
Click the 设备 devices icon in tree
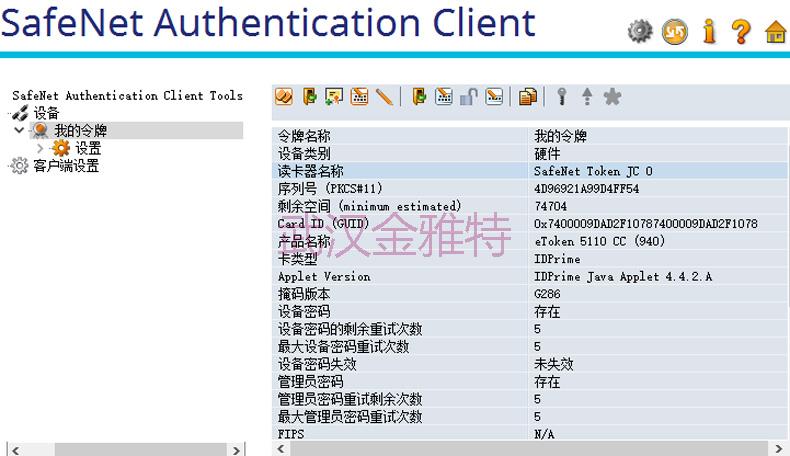pyautogui.click(x=20, y=113)
